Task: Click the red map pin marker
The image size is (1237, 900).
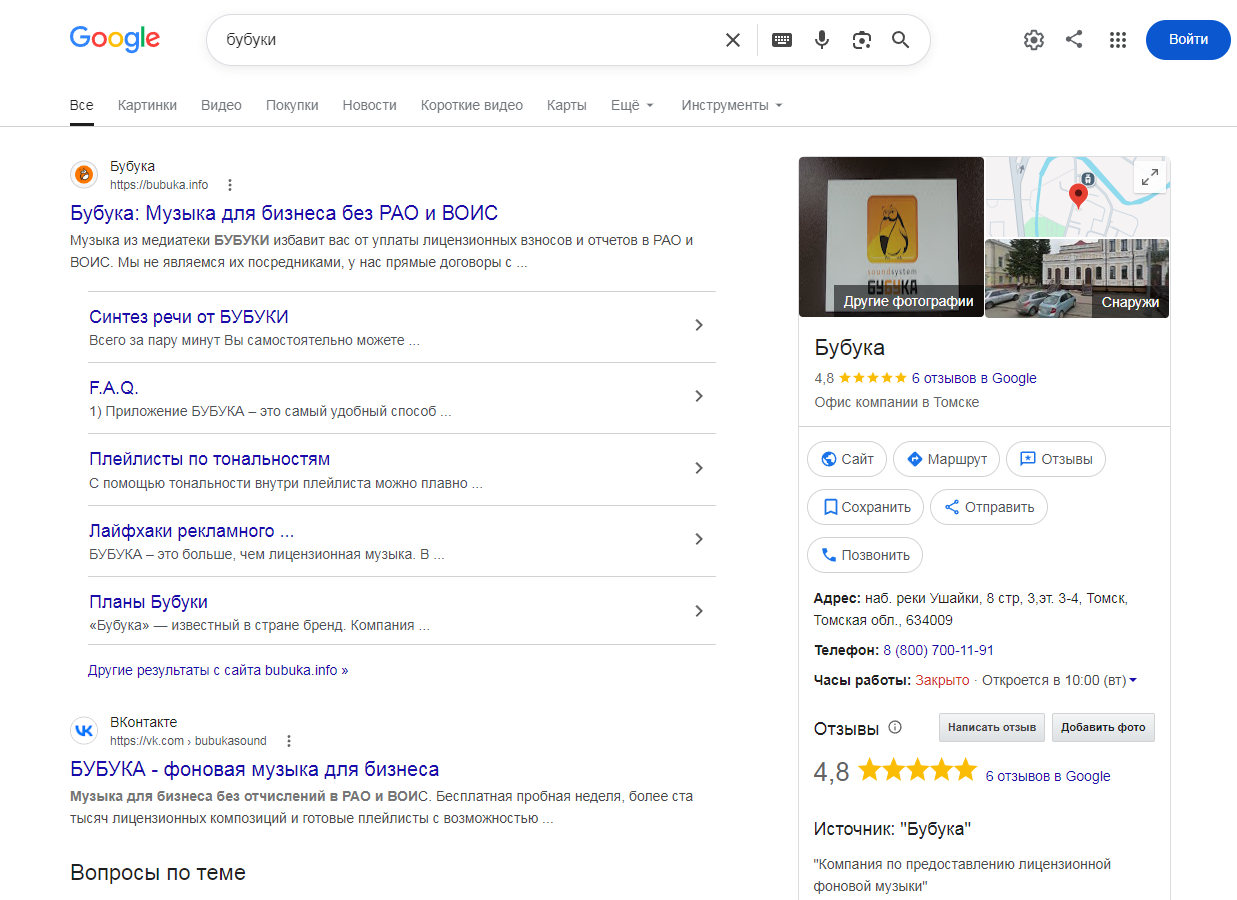Action: (1078, 195)
